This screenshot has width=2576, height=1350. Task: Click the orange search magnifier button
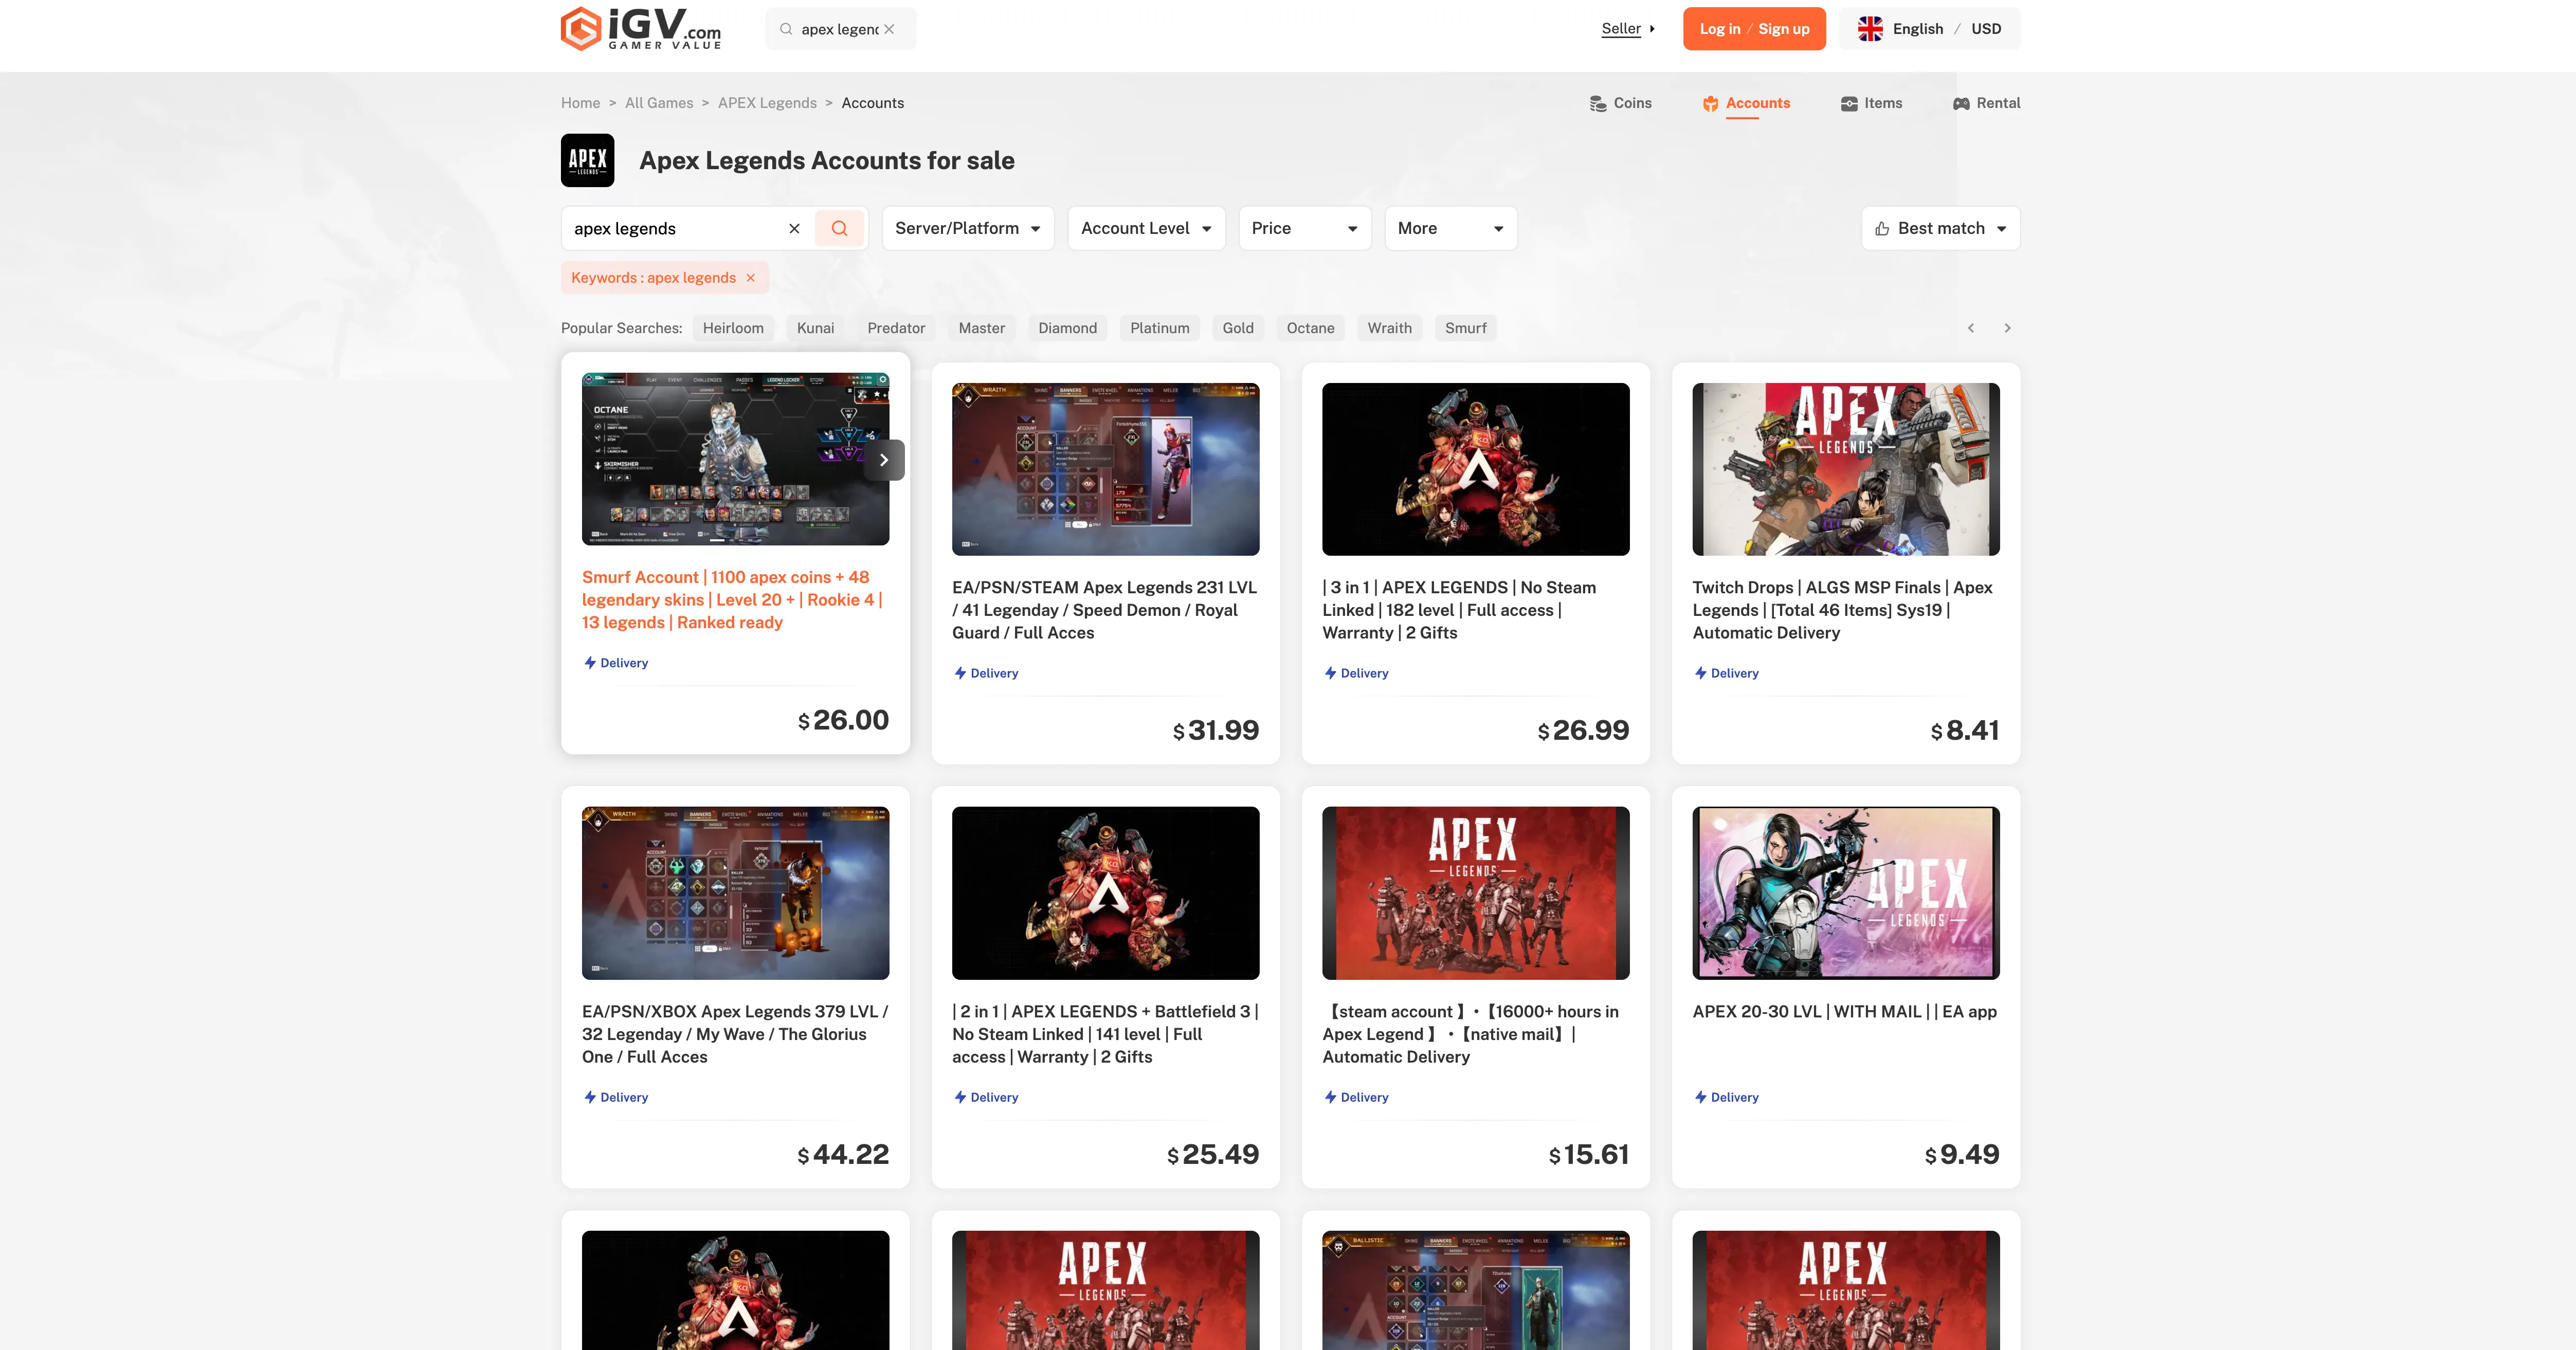(x=839, y=229)
